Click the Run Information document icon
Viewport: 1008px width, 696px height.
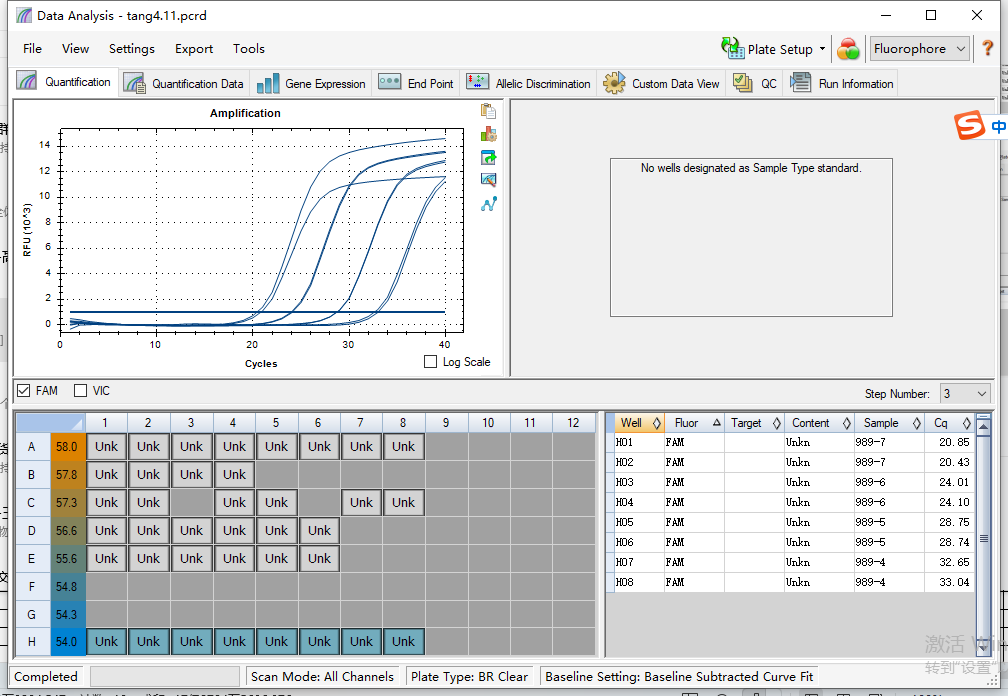800,83
